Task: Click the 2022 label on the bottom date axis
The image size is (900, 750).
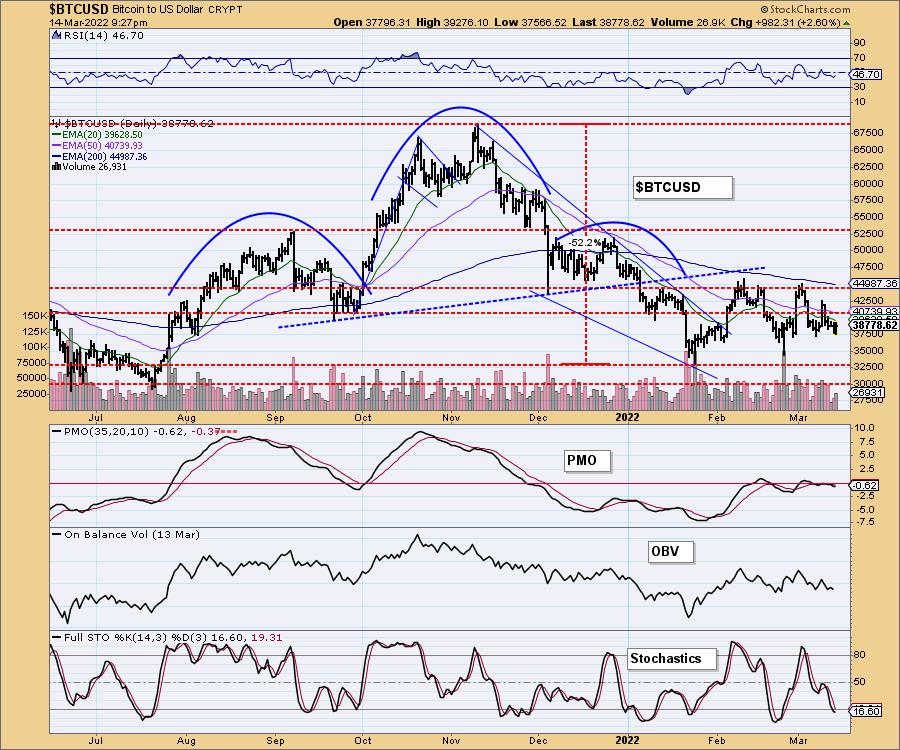Action: tap(627, 740)
